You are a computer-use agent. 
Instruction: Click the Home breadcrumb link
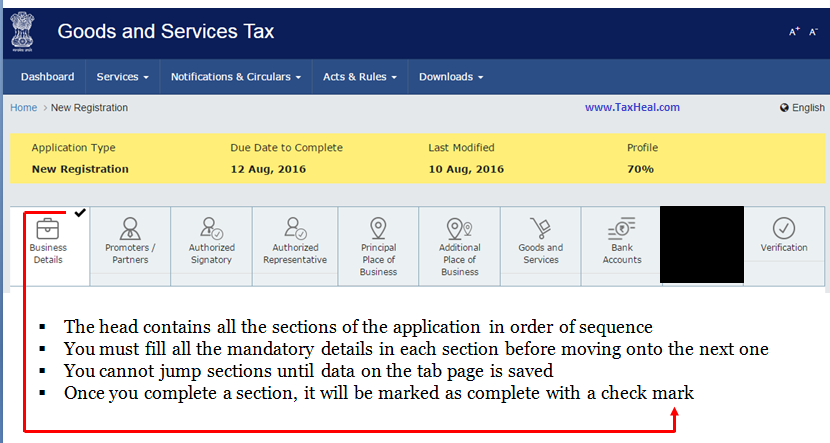[23, 108]
